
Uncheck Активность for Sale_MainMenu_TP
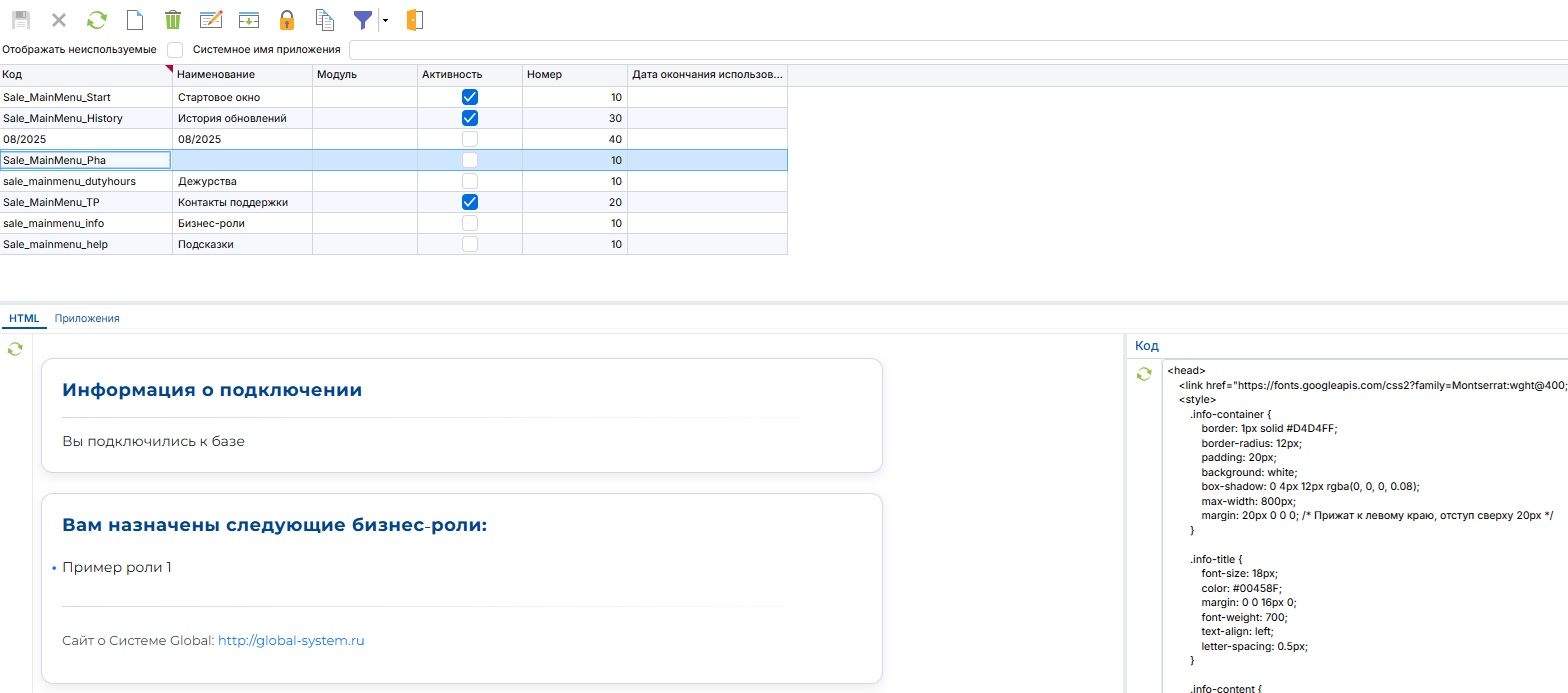pyautogui.click(x=470, y=202)
